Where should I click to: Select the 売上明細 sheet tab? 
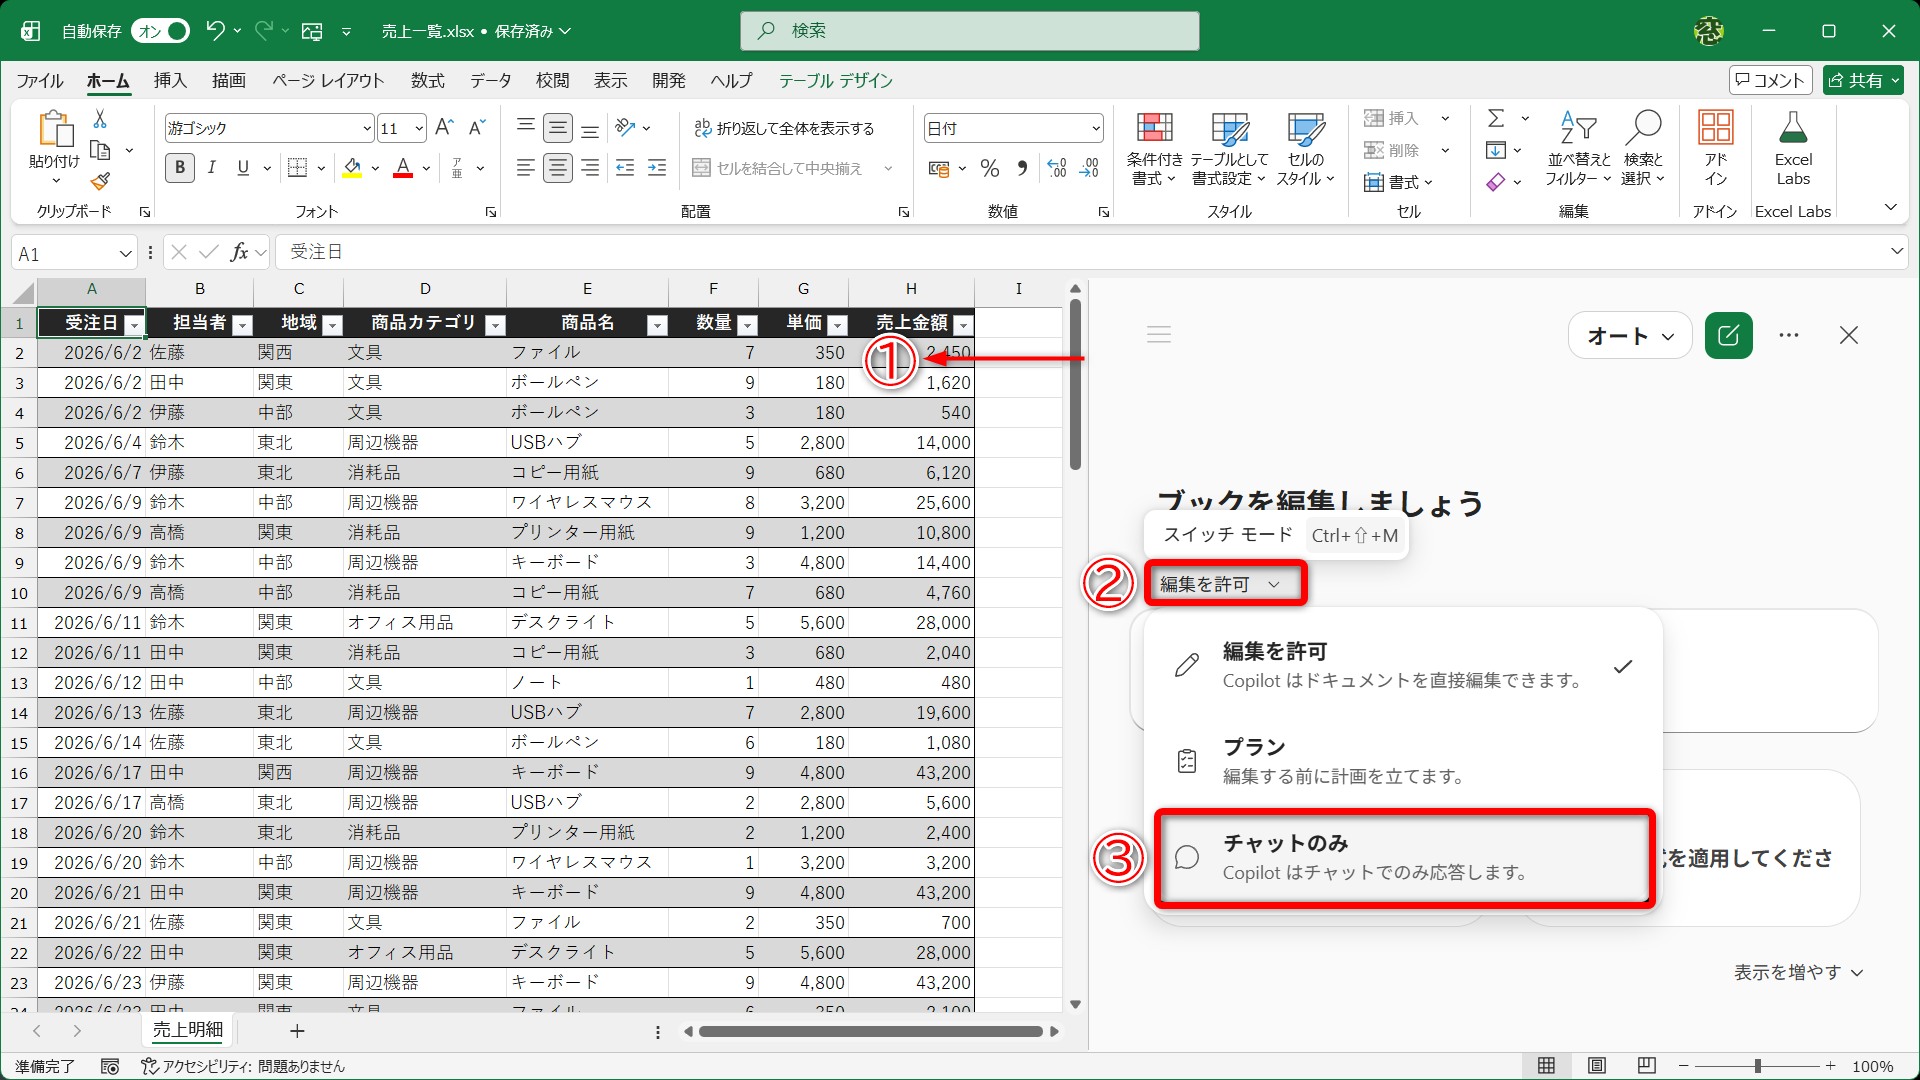click(188, 1030)
